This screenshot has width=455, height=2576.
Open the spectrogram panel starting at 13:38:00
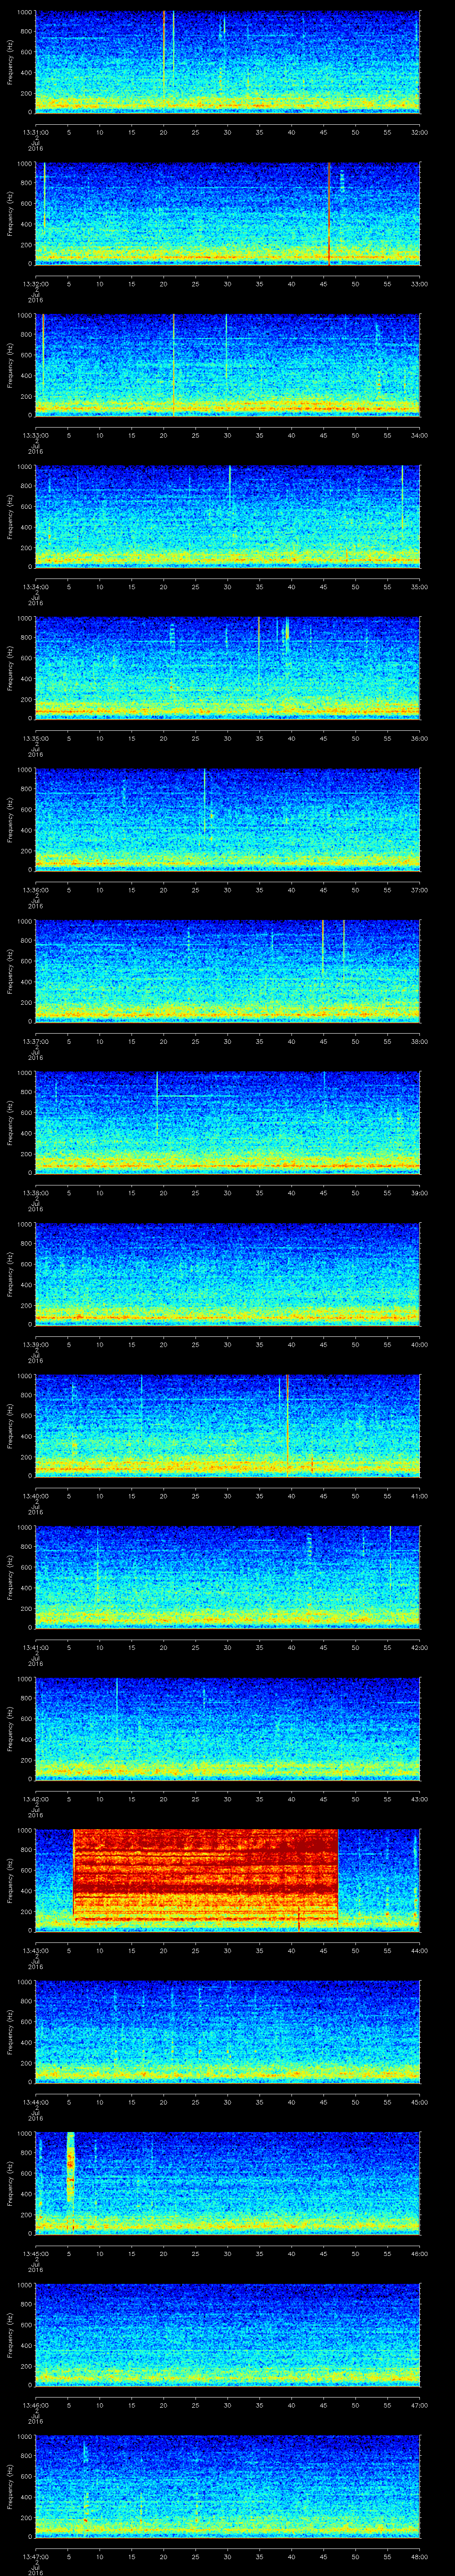click(x=227, y=1122)
